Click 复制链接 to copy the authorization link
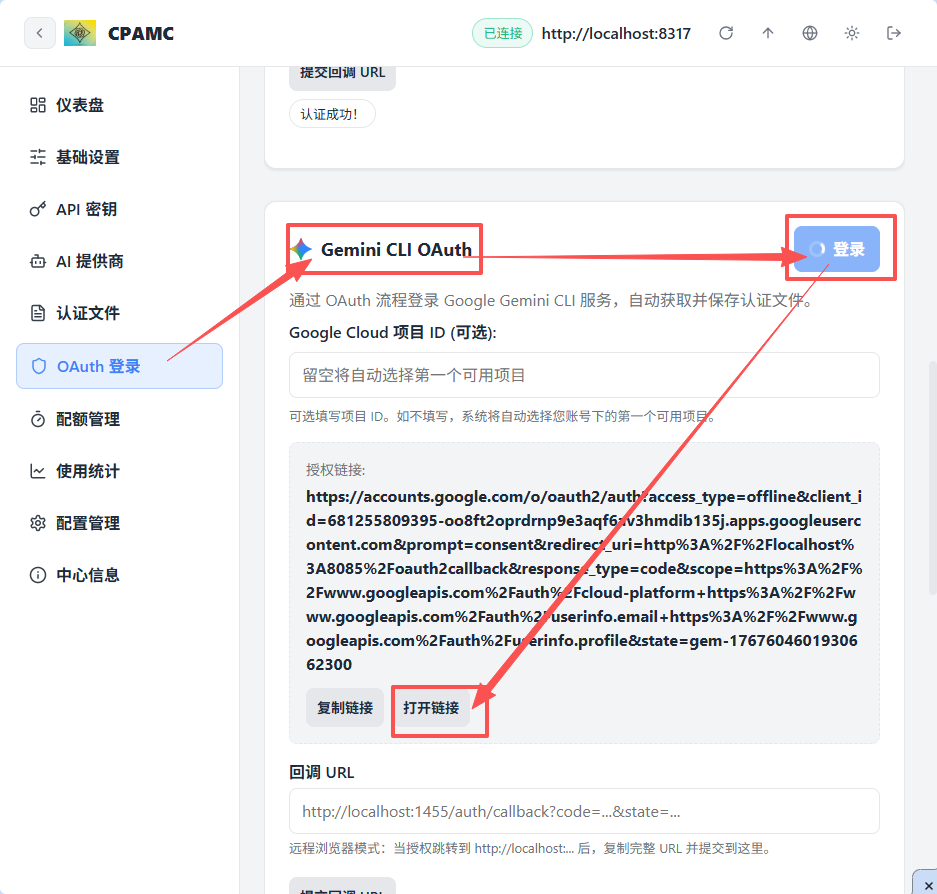 tap(345, 708)
